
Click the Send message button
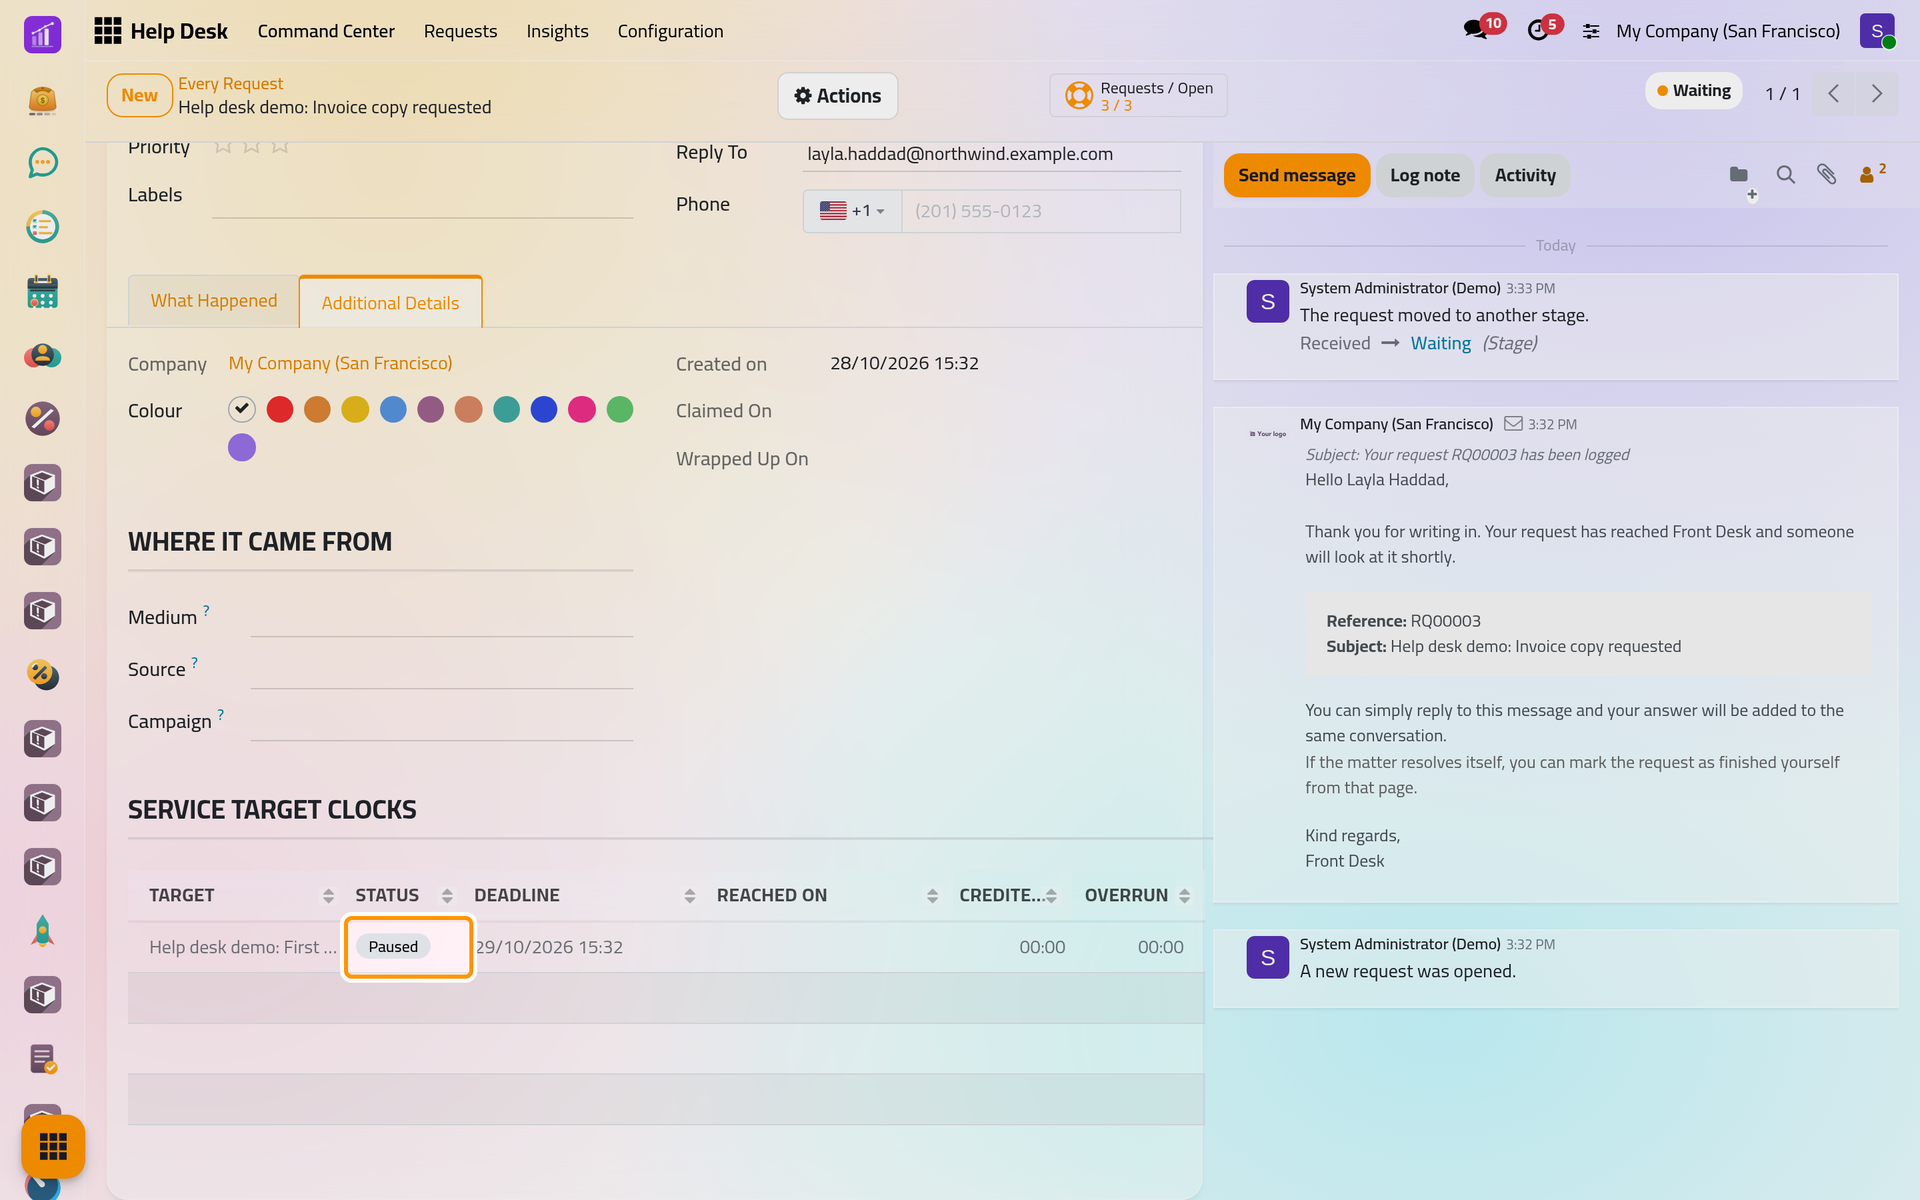pyautogui.click(x=1296, y=175)
